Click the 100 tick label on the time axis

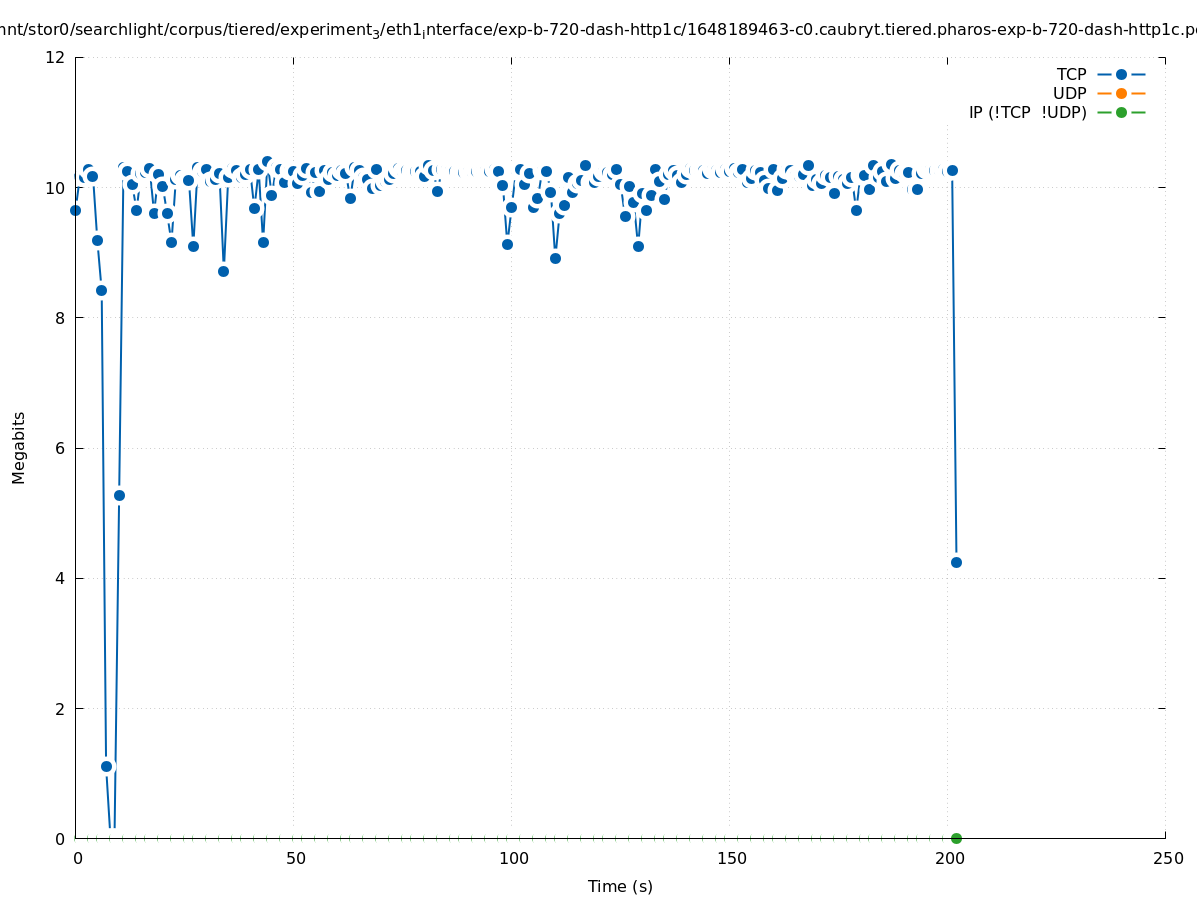513,858
